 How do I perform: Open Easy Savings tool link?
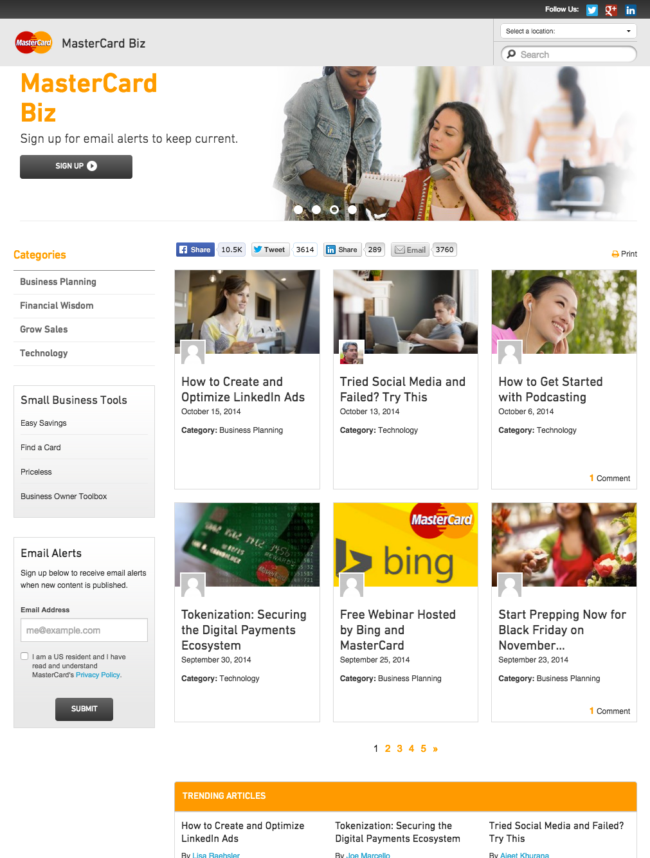(44, 423)
